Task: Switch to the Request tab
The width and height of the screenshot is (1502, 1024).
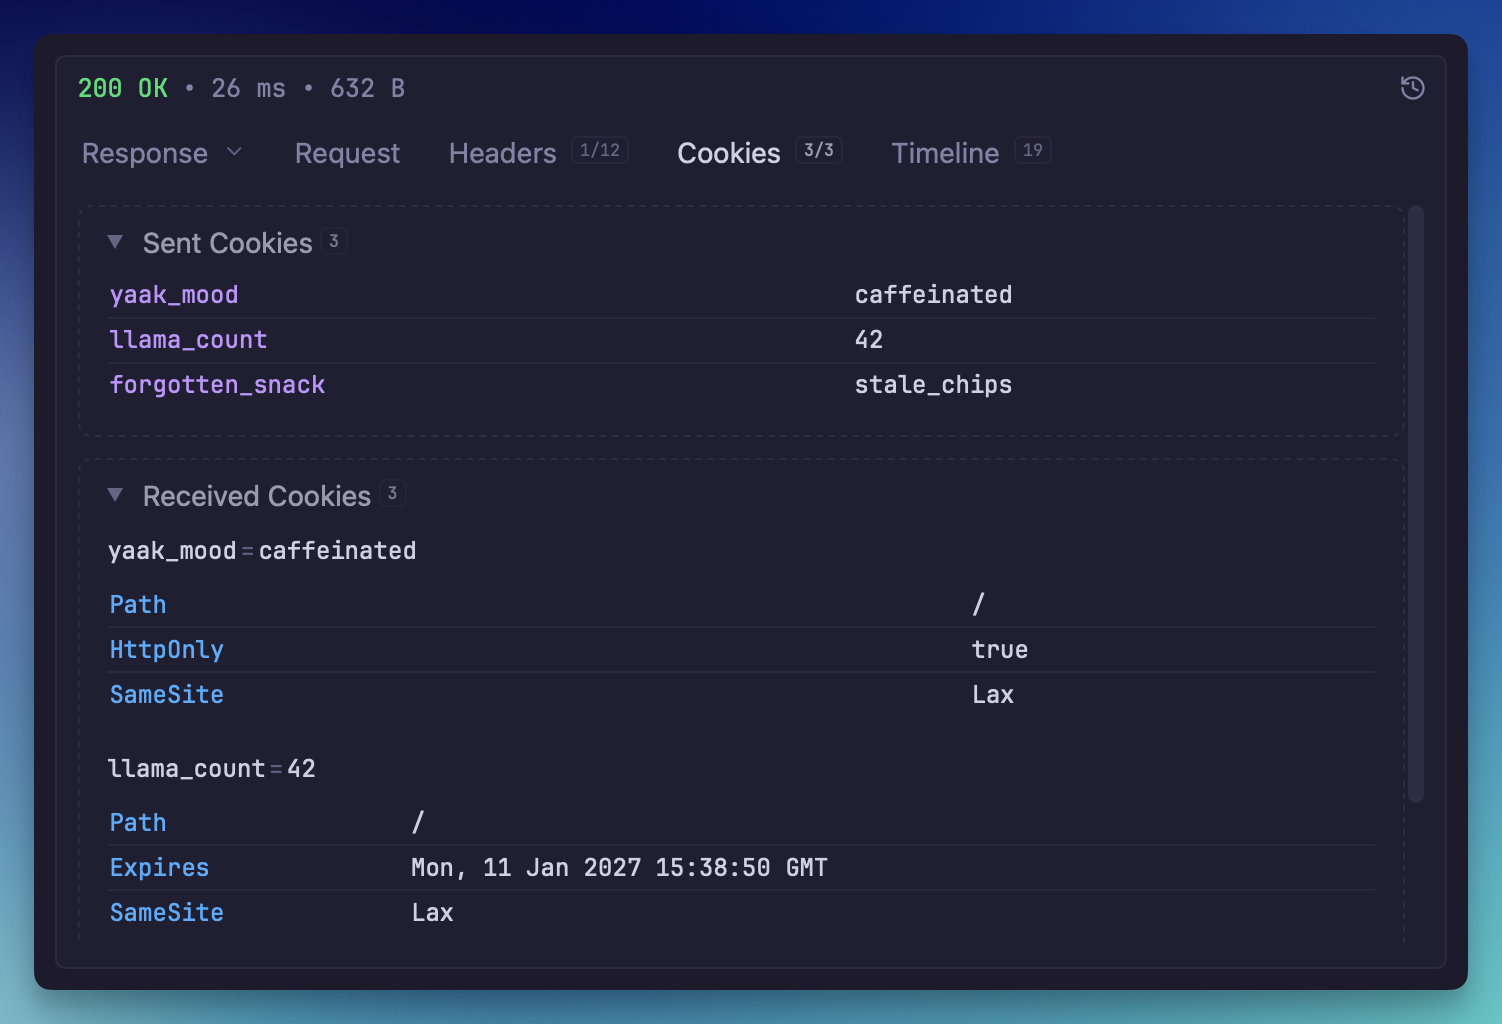Action: click(347, 153)
